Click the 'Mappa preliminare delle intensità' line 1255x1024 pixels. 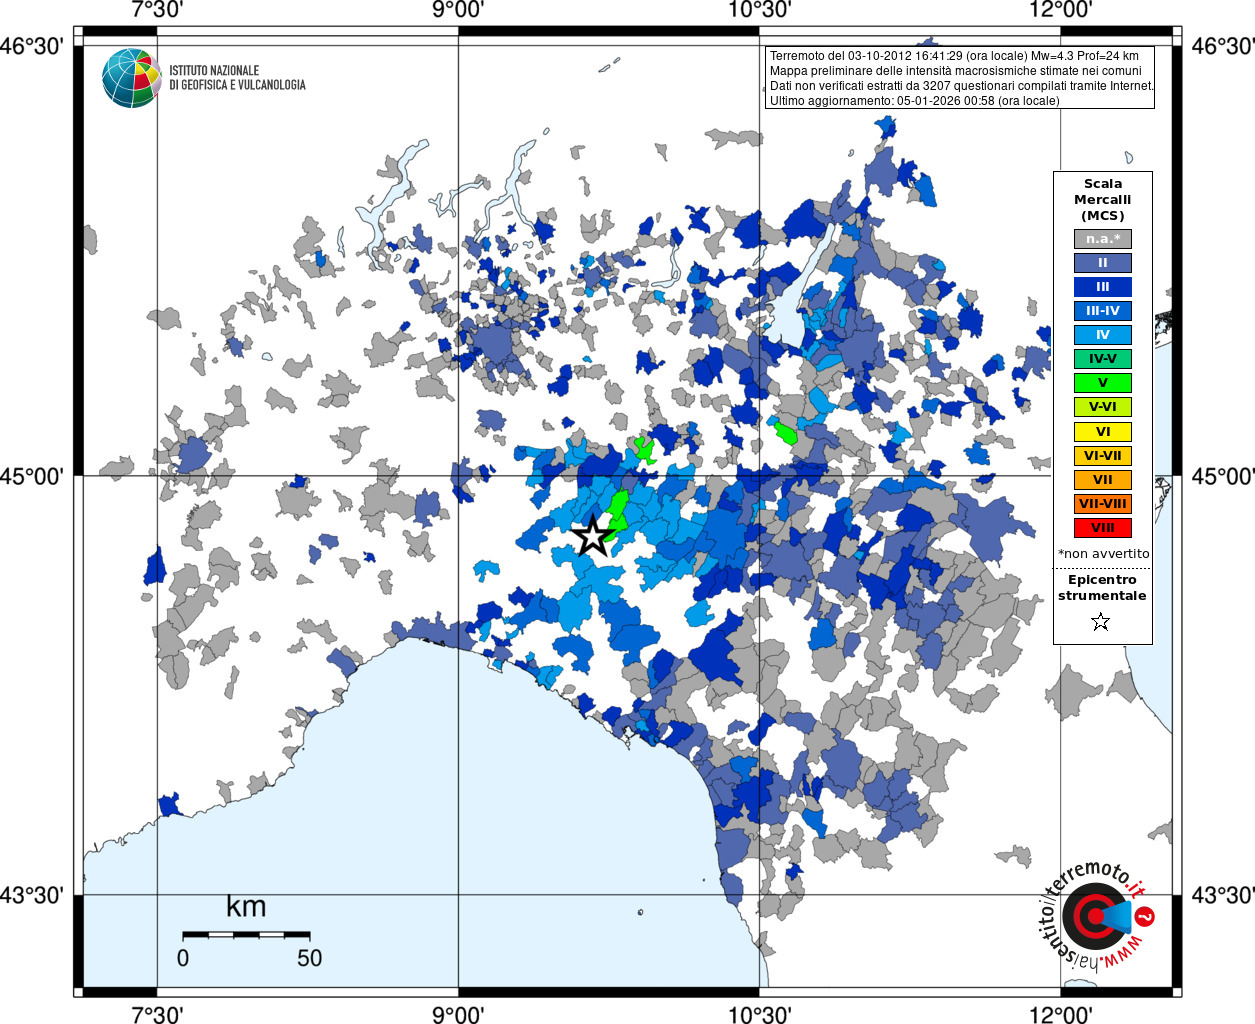(x=955, y=71)
